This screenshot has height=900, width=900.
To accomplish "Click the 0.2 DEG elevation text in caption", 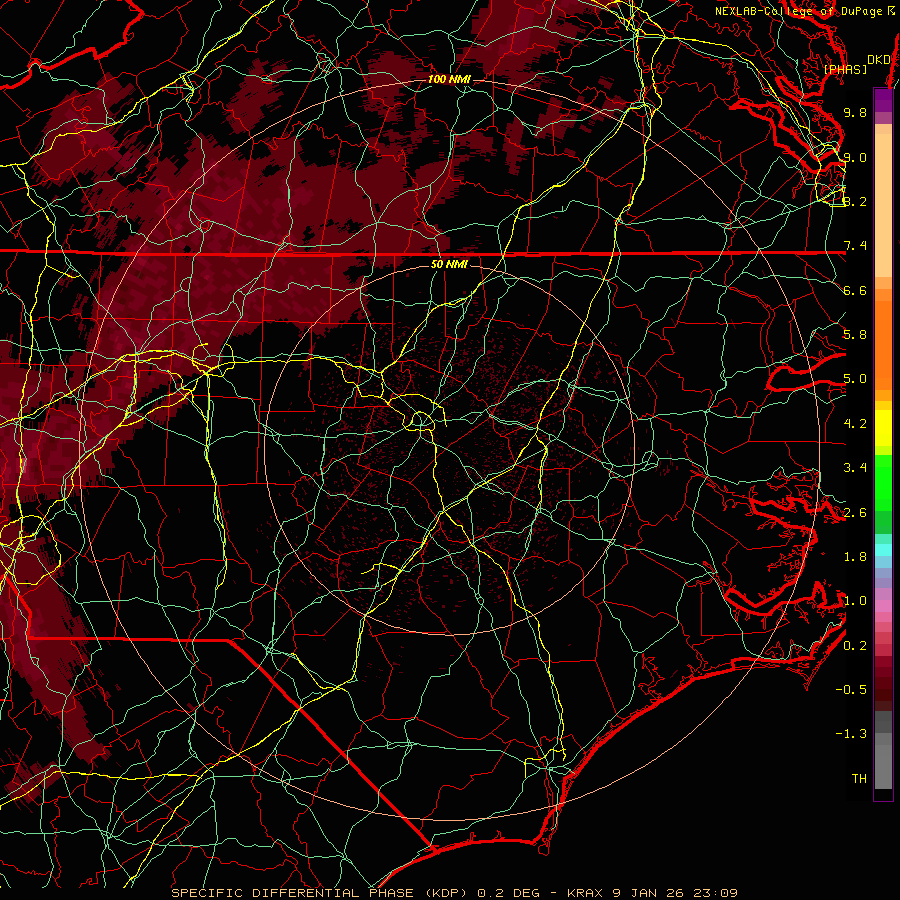I will pyautogui.click(x=507, y=893).
